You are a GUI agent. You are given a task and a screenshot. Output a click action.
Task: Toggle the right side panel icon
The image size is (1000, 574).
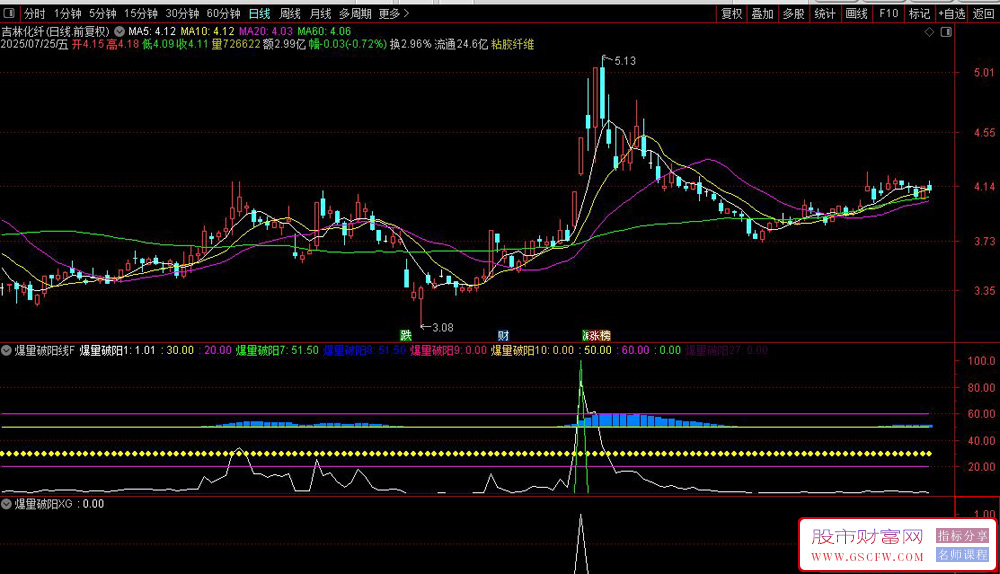(x=946, y=32)
